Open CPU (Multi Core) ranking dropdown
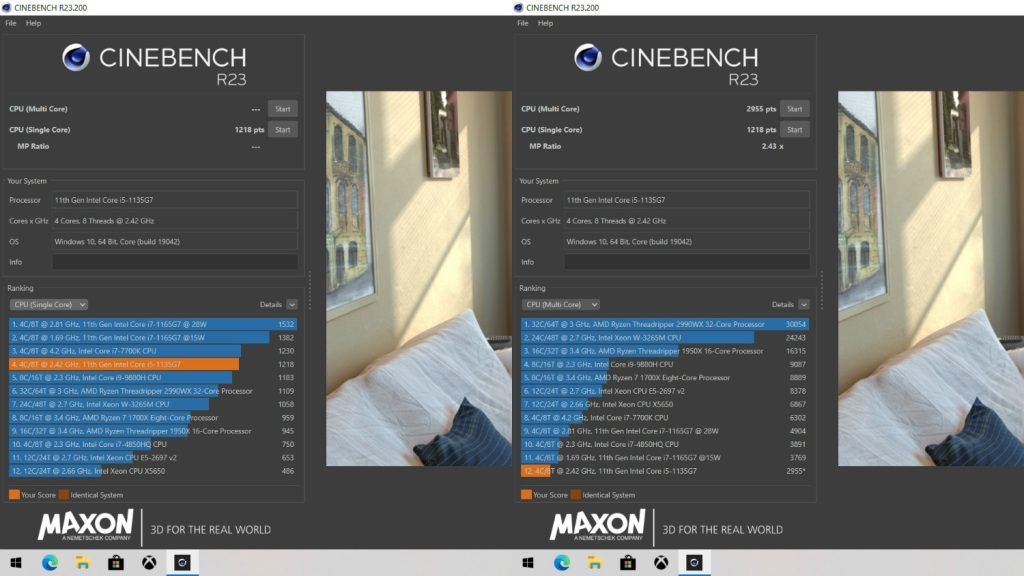Viewport: 1024px width, 576px height. 560,304
